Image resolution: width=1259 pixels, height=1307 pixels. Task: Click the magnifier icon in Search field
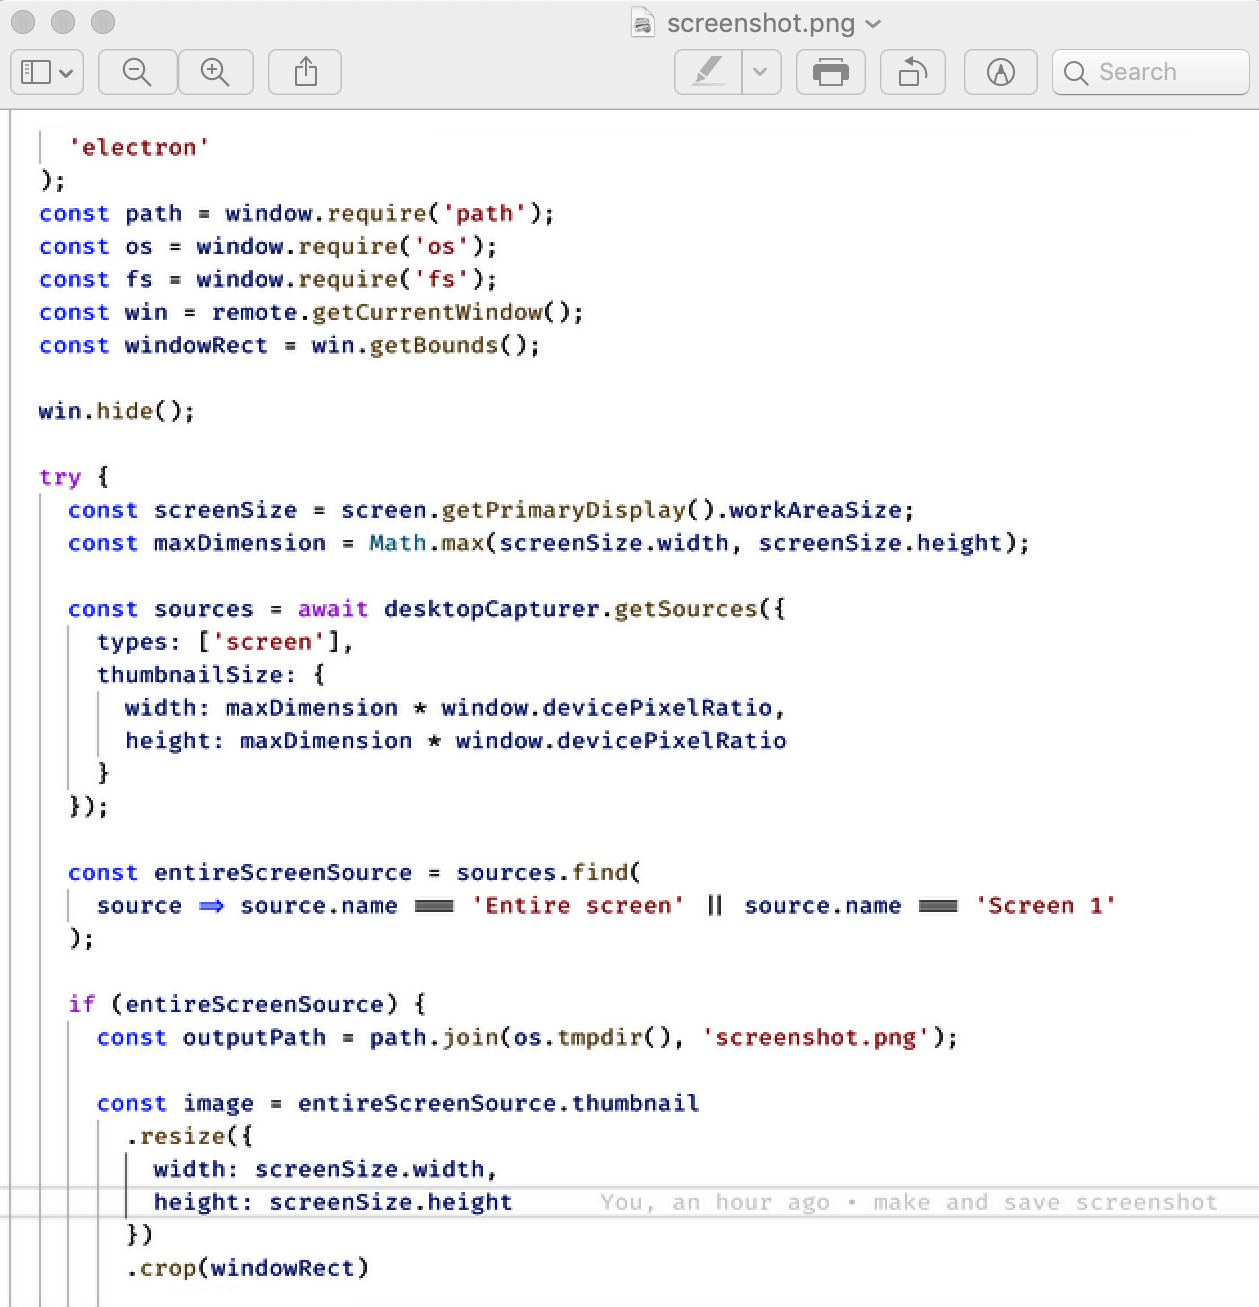[x=1075, y=73]
